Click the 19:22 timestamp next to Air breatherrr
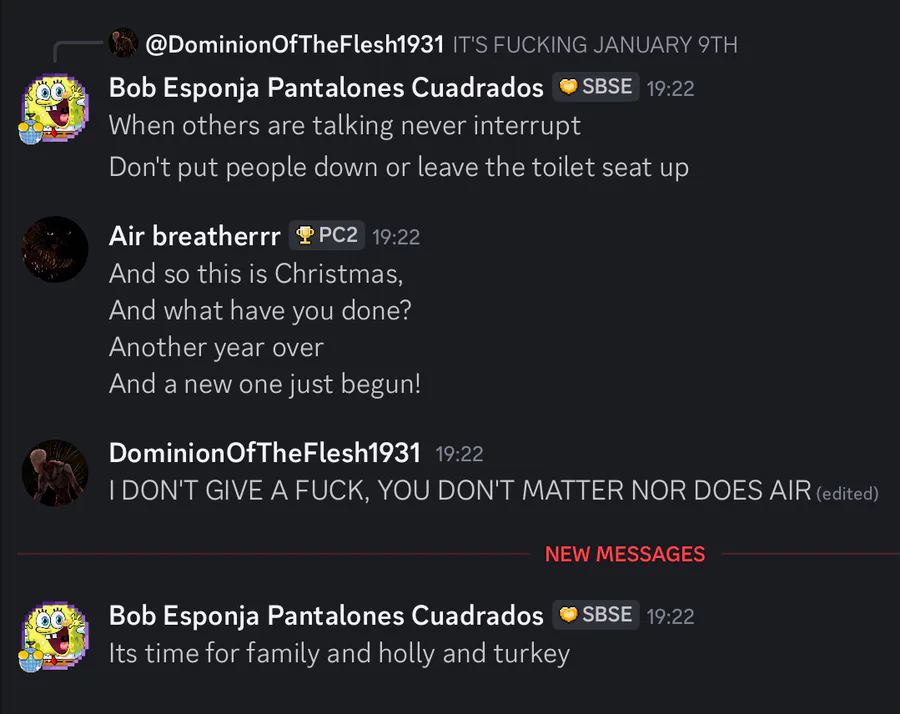900x714 pixels. point(396,237)
